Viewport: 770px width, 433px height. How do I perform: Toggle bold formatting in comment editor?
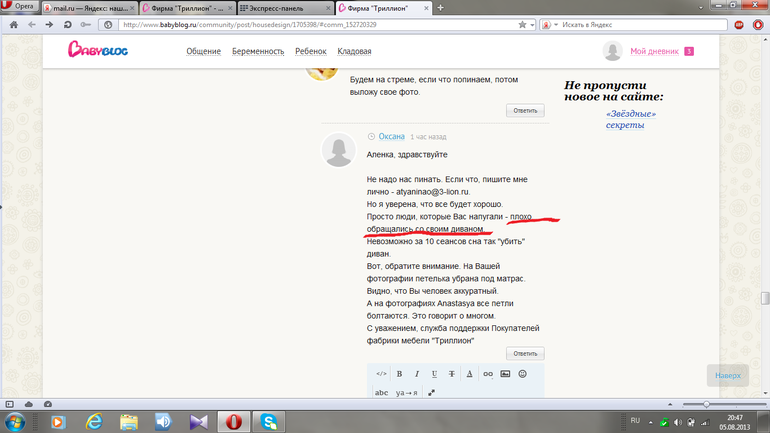coord(399,374)
